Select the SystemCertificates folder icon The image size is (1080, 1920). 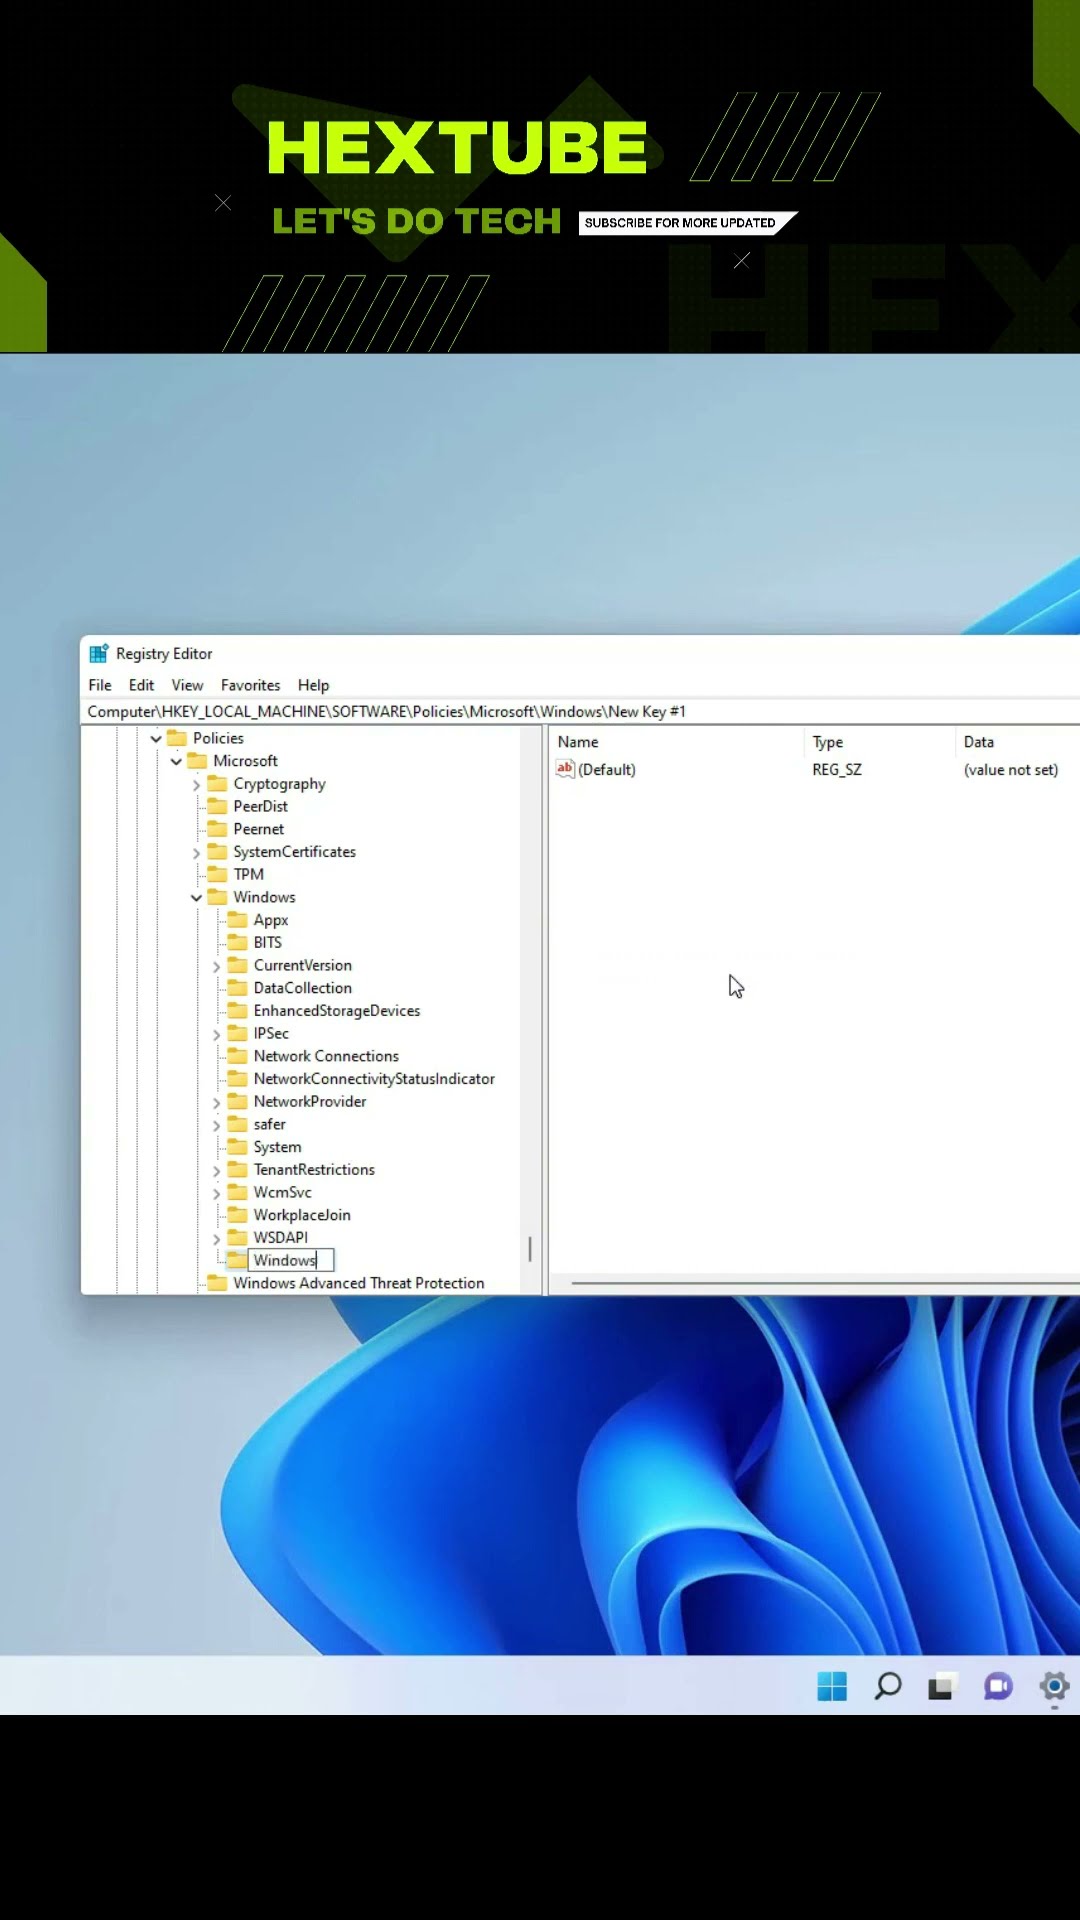pos(217,852)
